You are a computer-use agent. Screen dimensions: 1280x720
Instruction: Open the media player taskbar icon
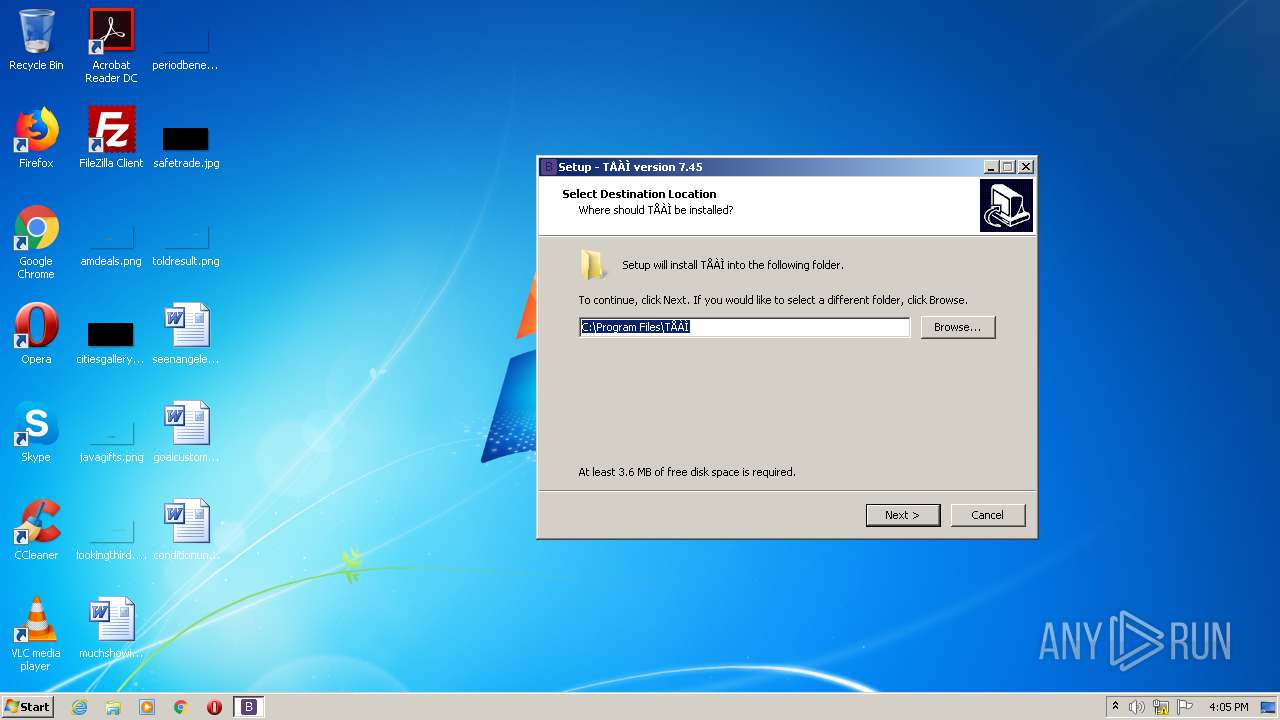147,707
